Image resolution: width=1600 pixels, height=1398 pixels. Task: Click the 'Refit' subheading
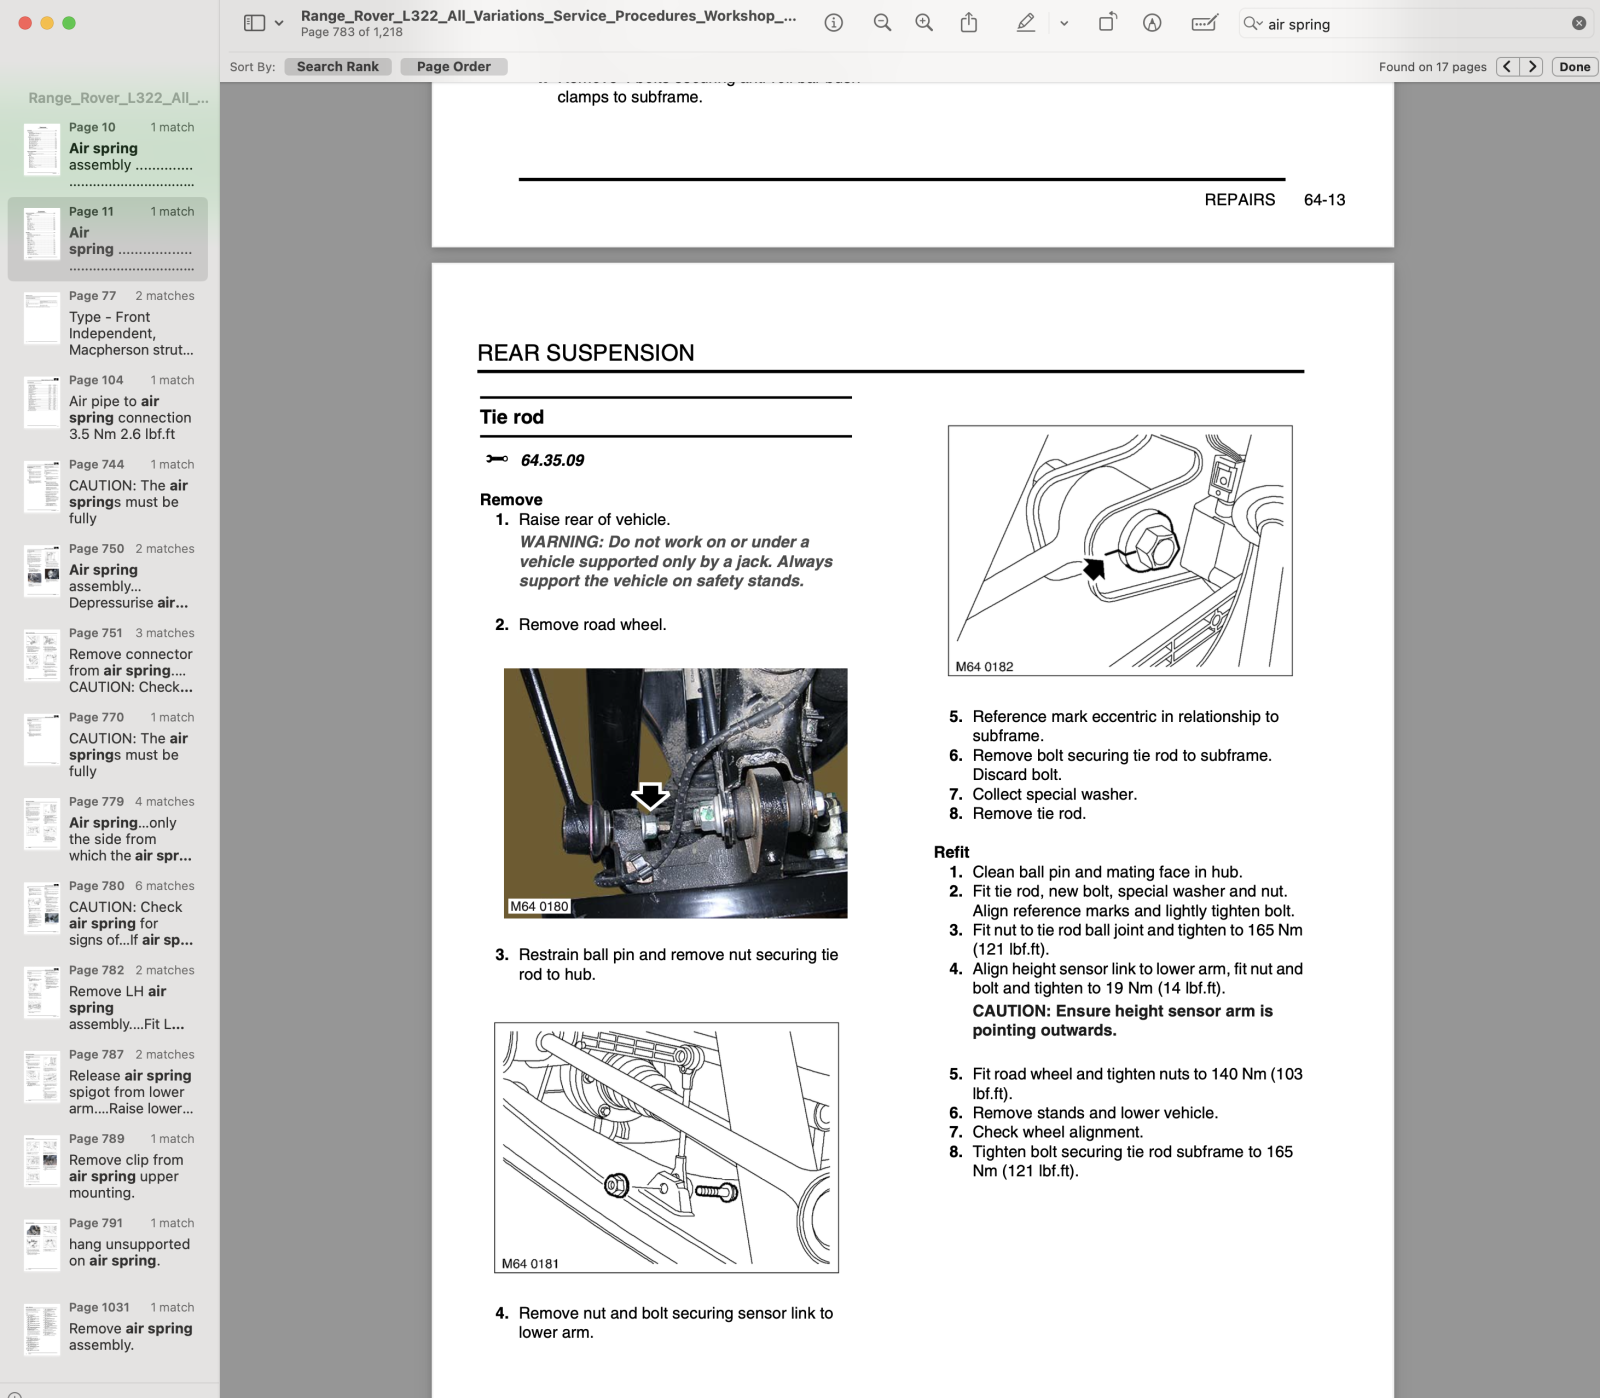tap(951, 852)
